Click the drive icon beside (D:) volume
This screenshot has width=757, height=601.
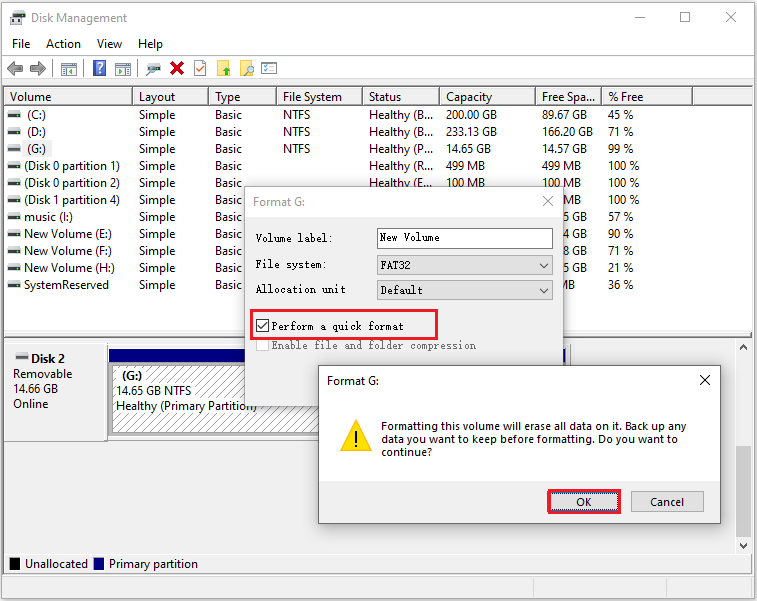click(x=14, y=132)
